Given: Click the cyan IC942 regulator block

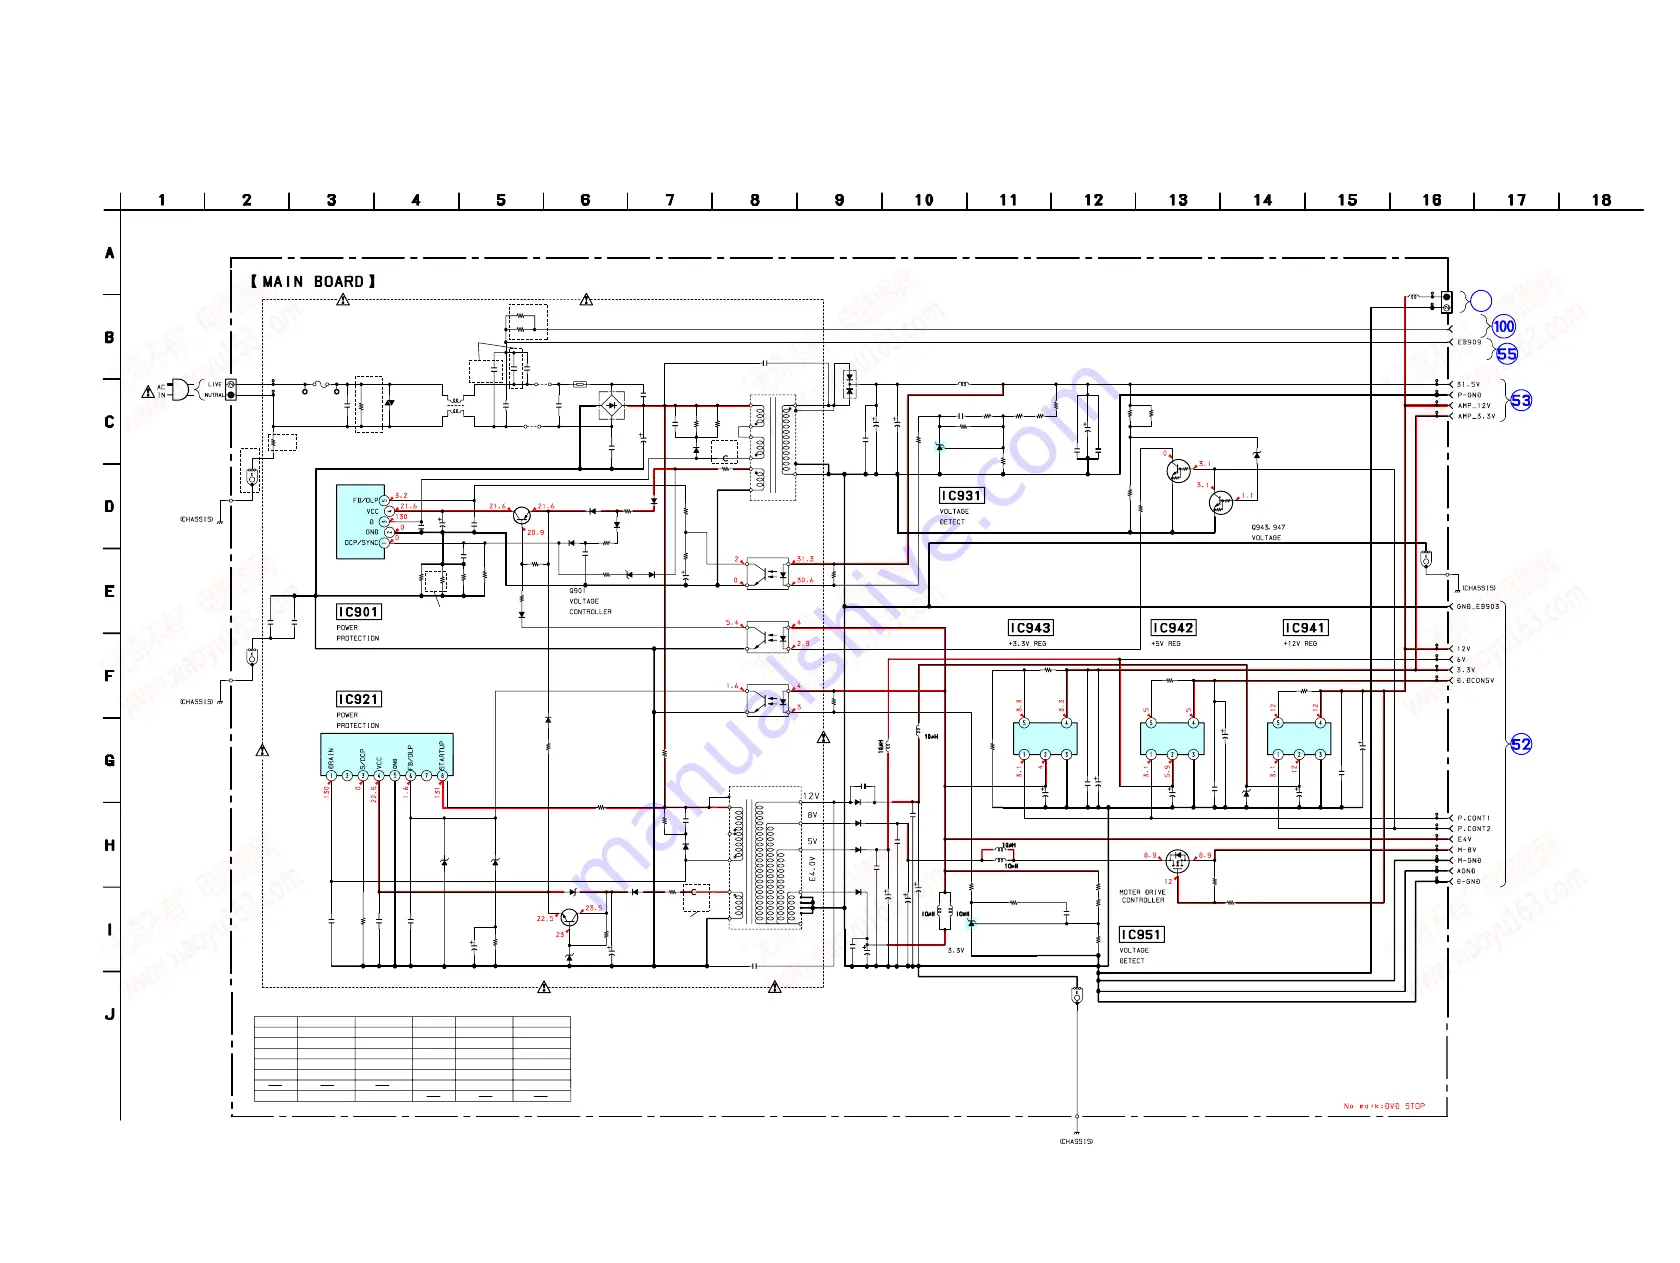Looking at the screenshot, I should [x=1172, y=739].
